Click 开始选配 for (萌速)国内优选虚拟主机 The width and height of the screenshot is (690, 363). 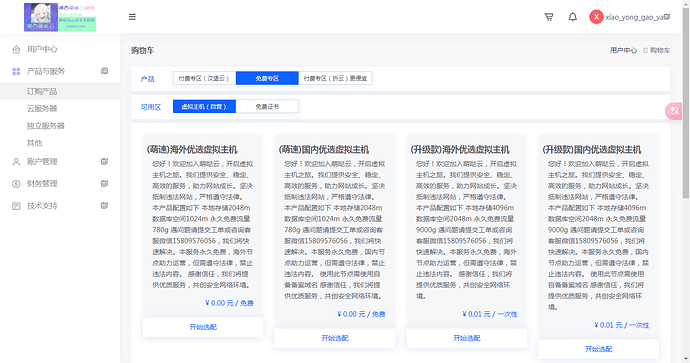point(335,338)
